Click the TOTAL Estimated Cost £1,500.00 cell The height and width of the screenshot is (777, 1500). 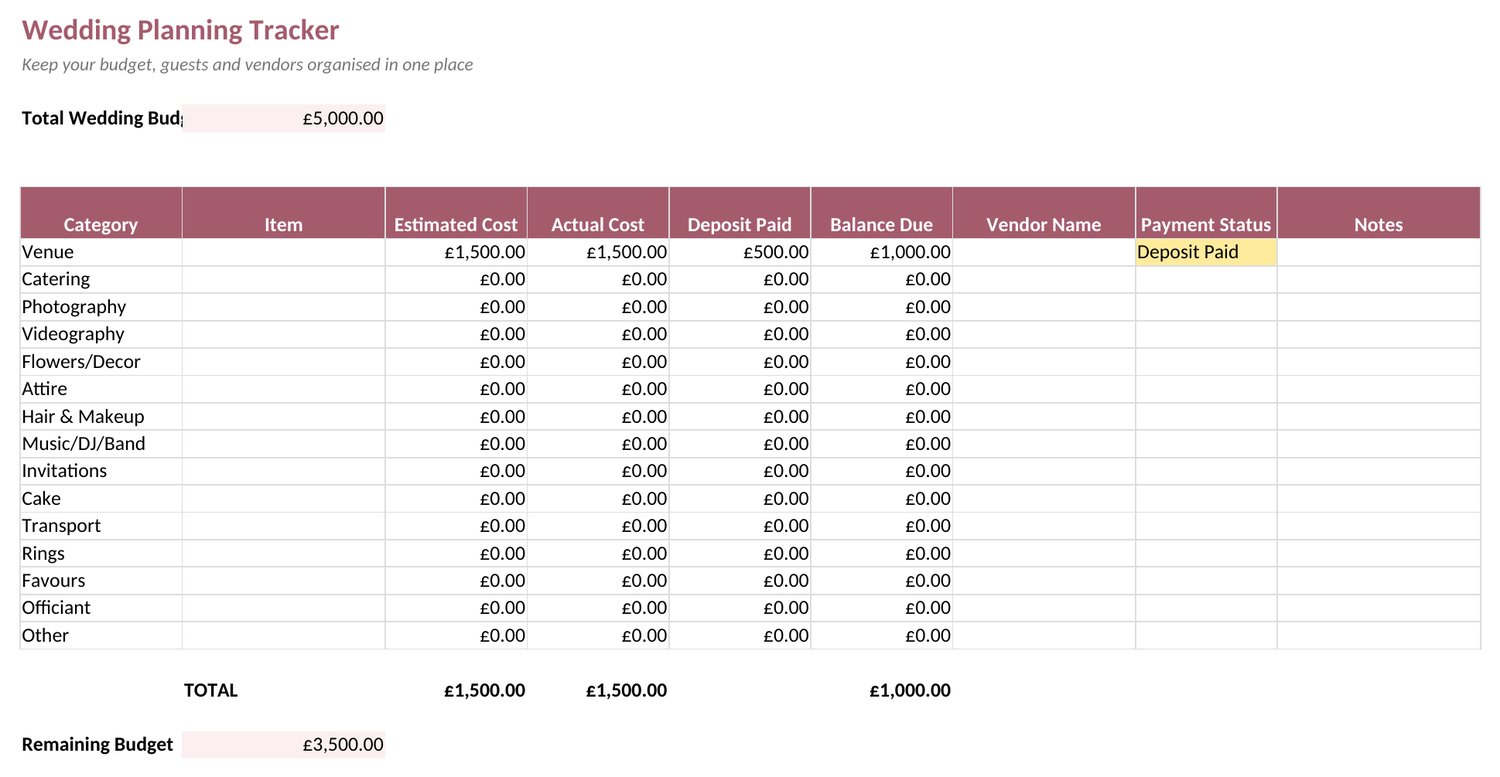[456, 690]
